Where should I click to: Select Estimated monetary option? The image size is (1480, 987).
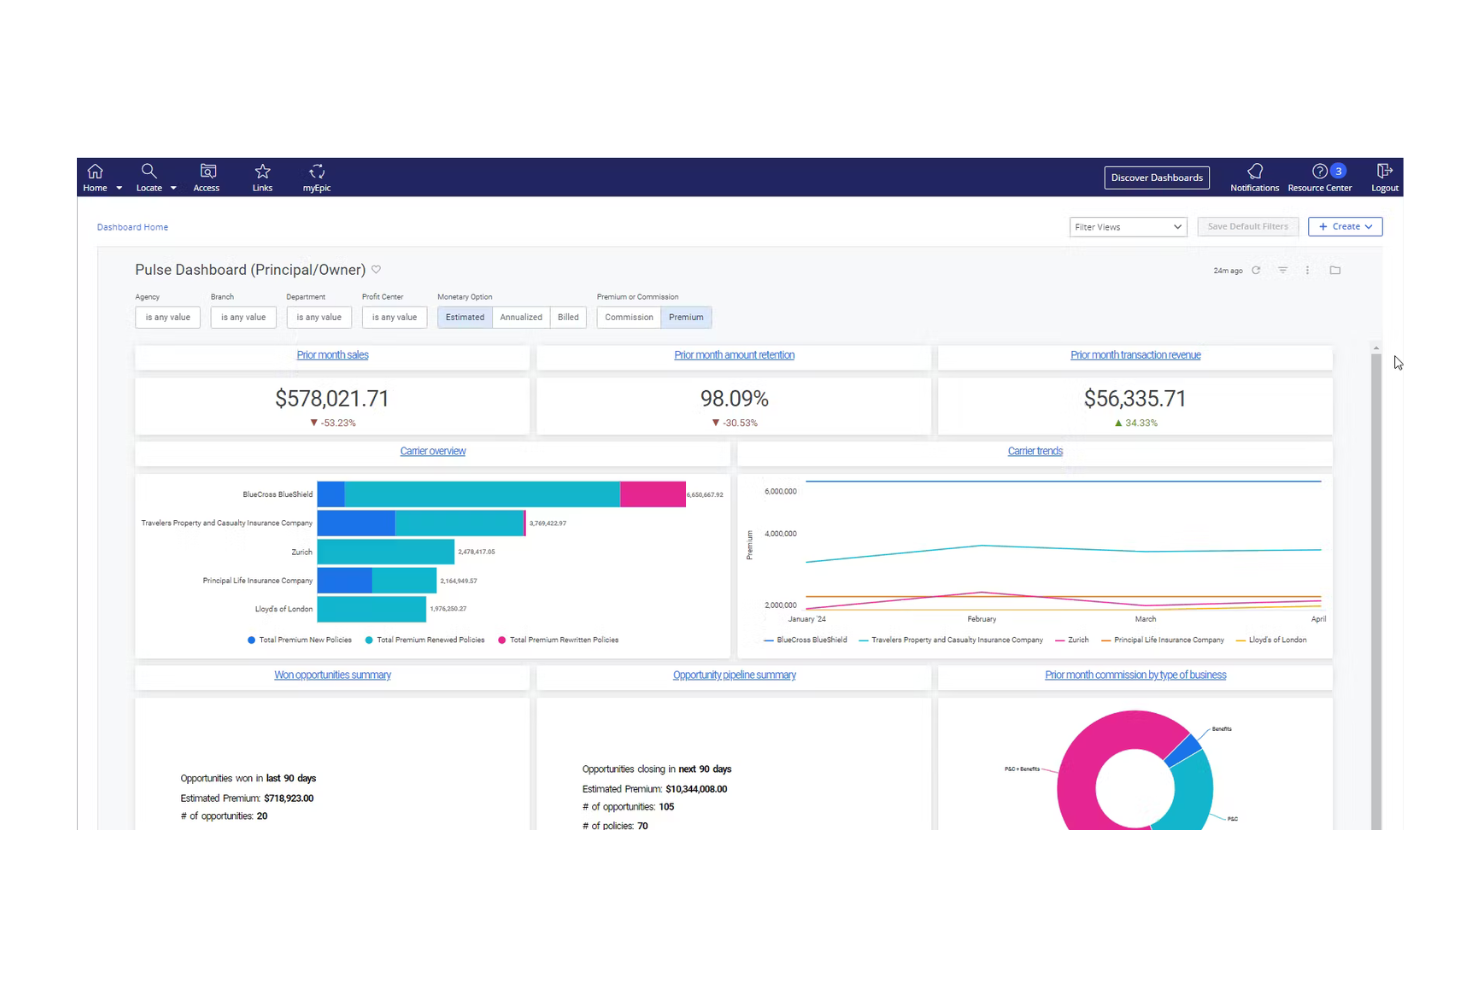click(x=465, y=317)
